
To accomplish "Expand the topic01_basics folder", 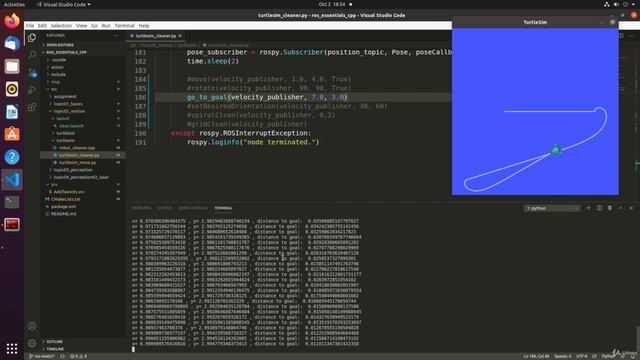I will point(68,104).
